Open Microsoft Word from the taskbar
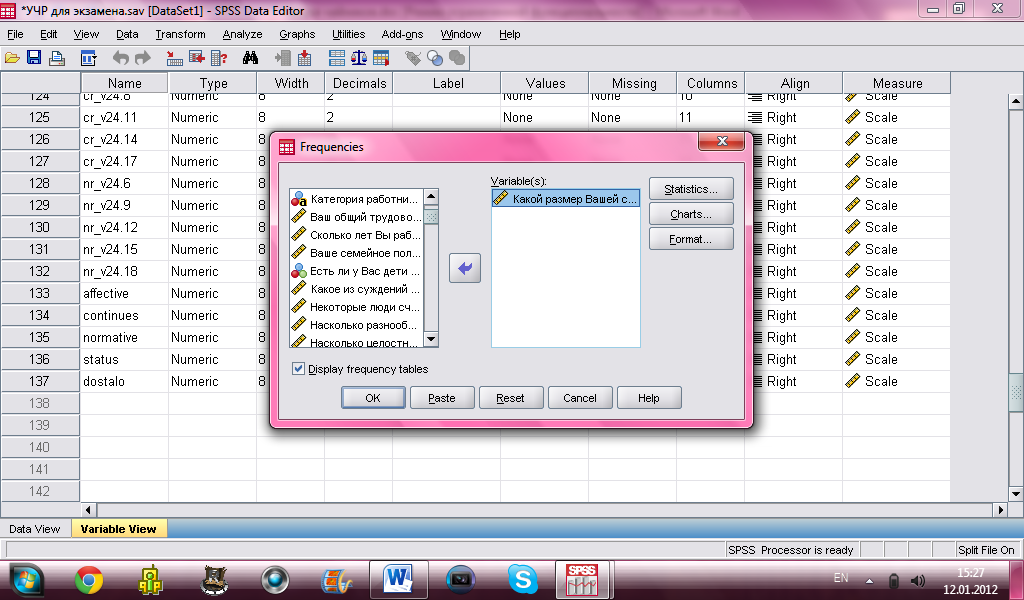Screen dimensions: 1024x600 (398, 579)
